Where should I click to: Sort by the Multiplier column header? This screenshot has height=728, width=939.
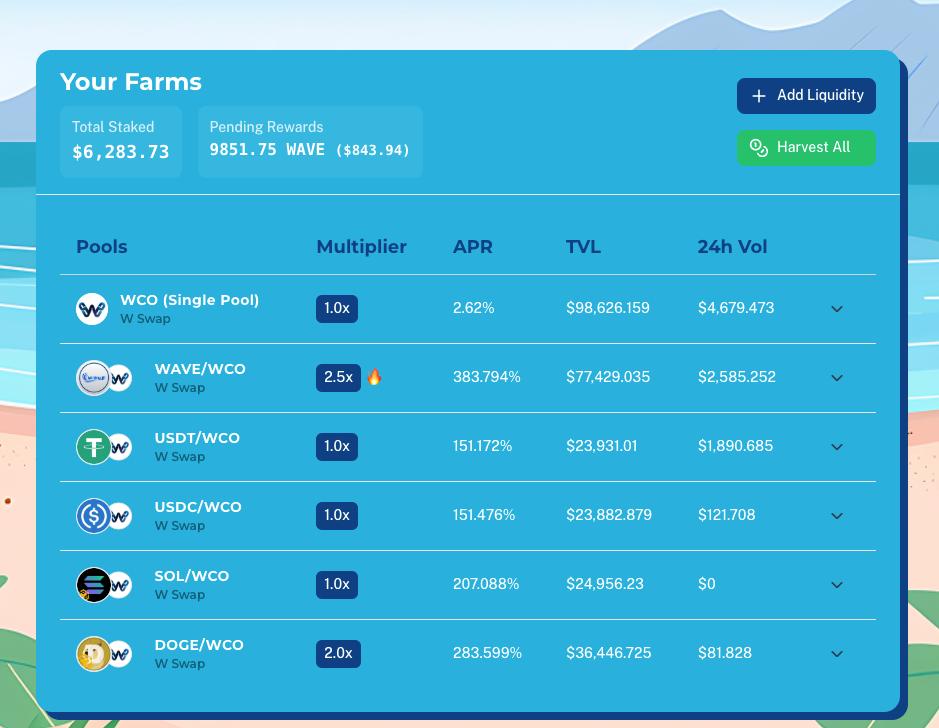362,247
